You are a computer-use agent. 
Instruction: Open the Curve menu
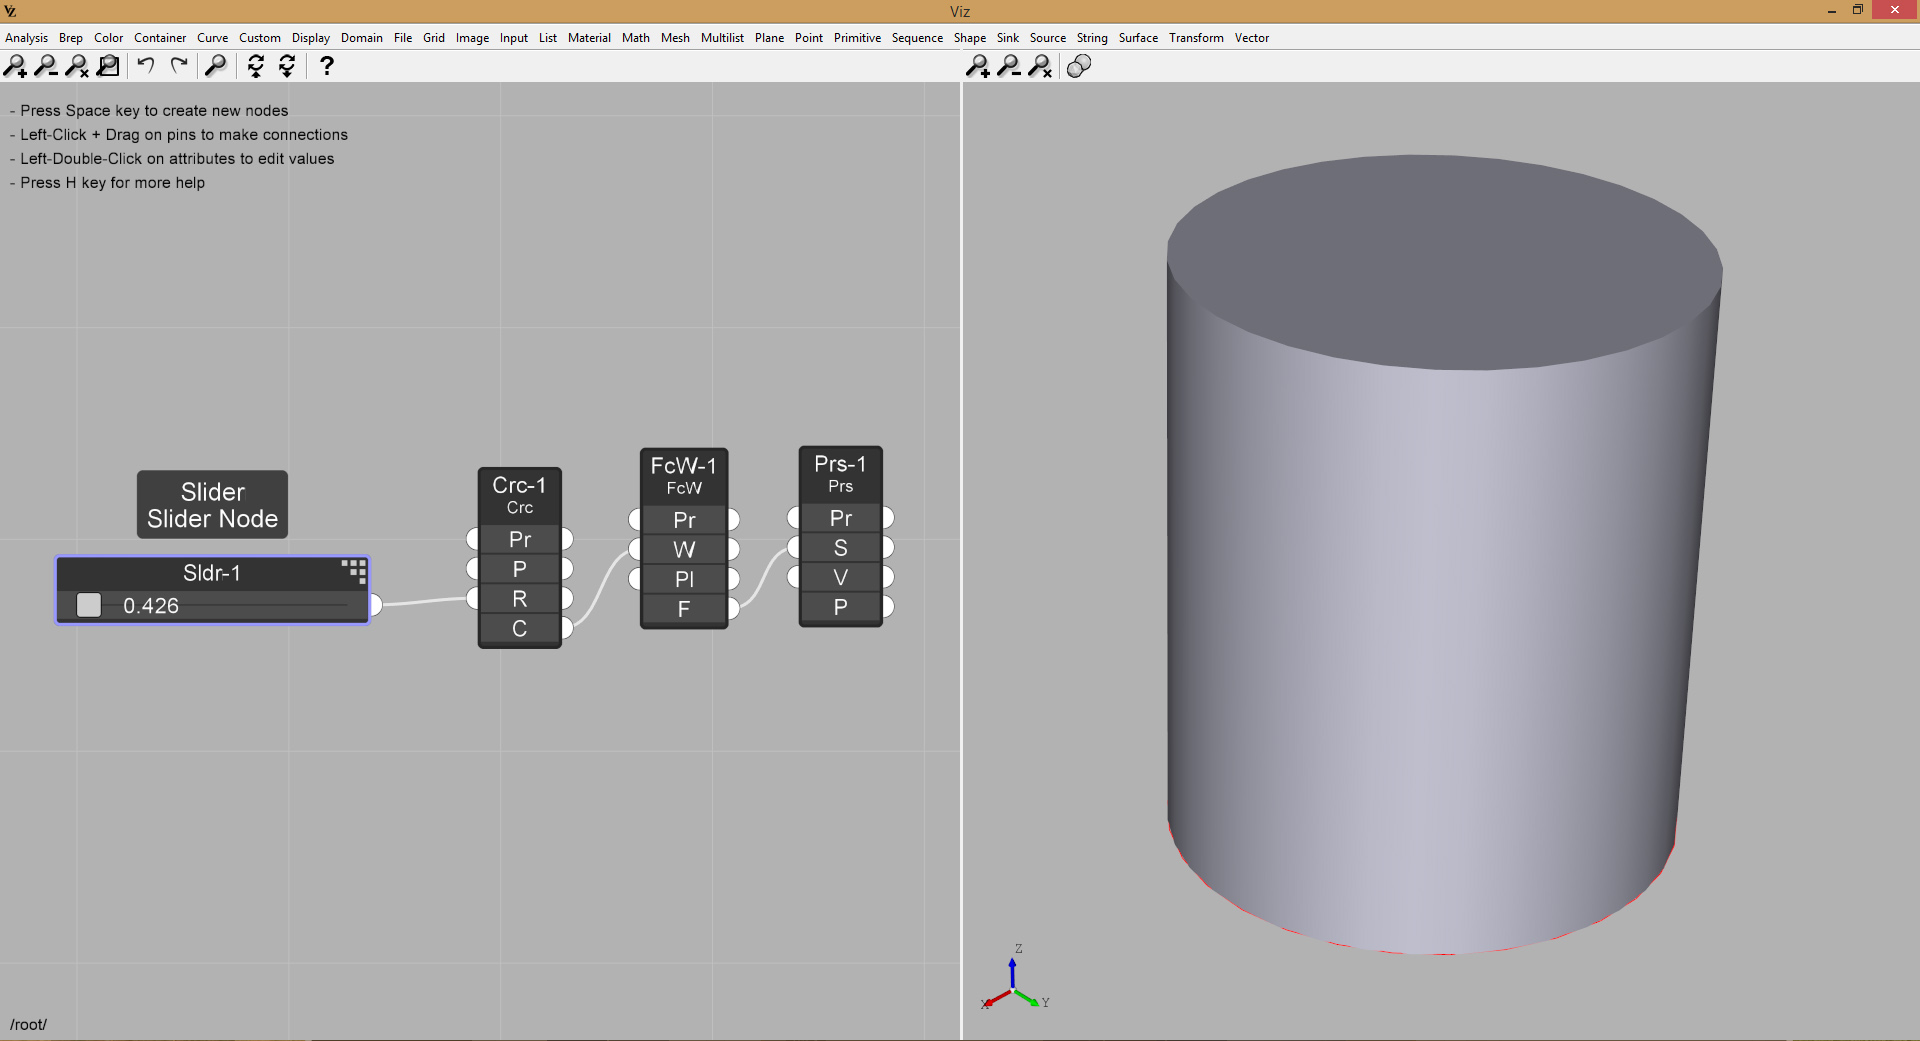tap(212, 38)
